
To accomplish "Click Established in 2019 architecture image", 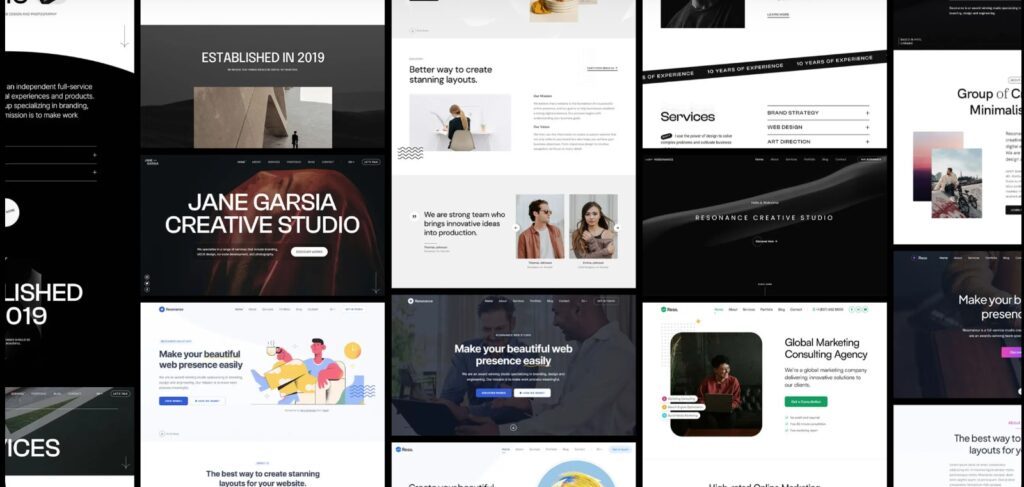I will coord(263,118).
